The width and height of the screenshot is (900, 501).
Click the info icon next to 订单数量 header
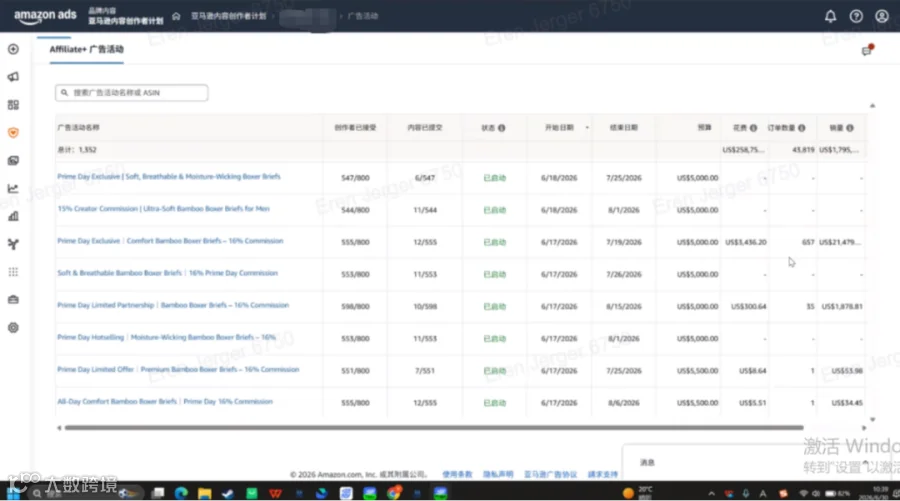click(801, 128)
